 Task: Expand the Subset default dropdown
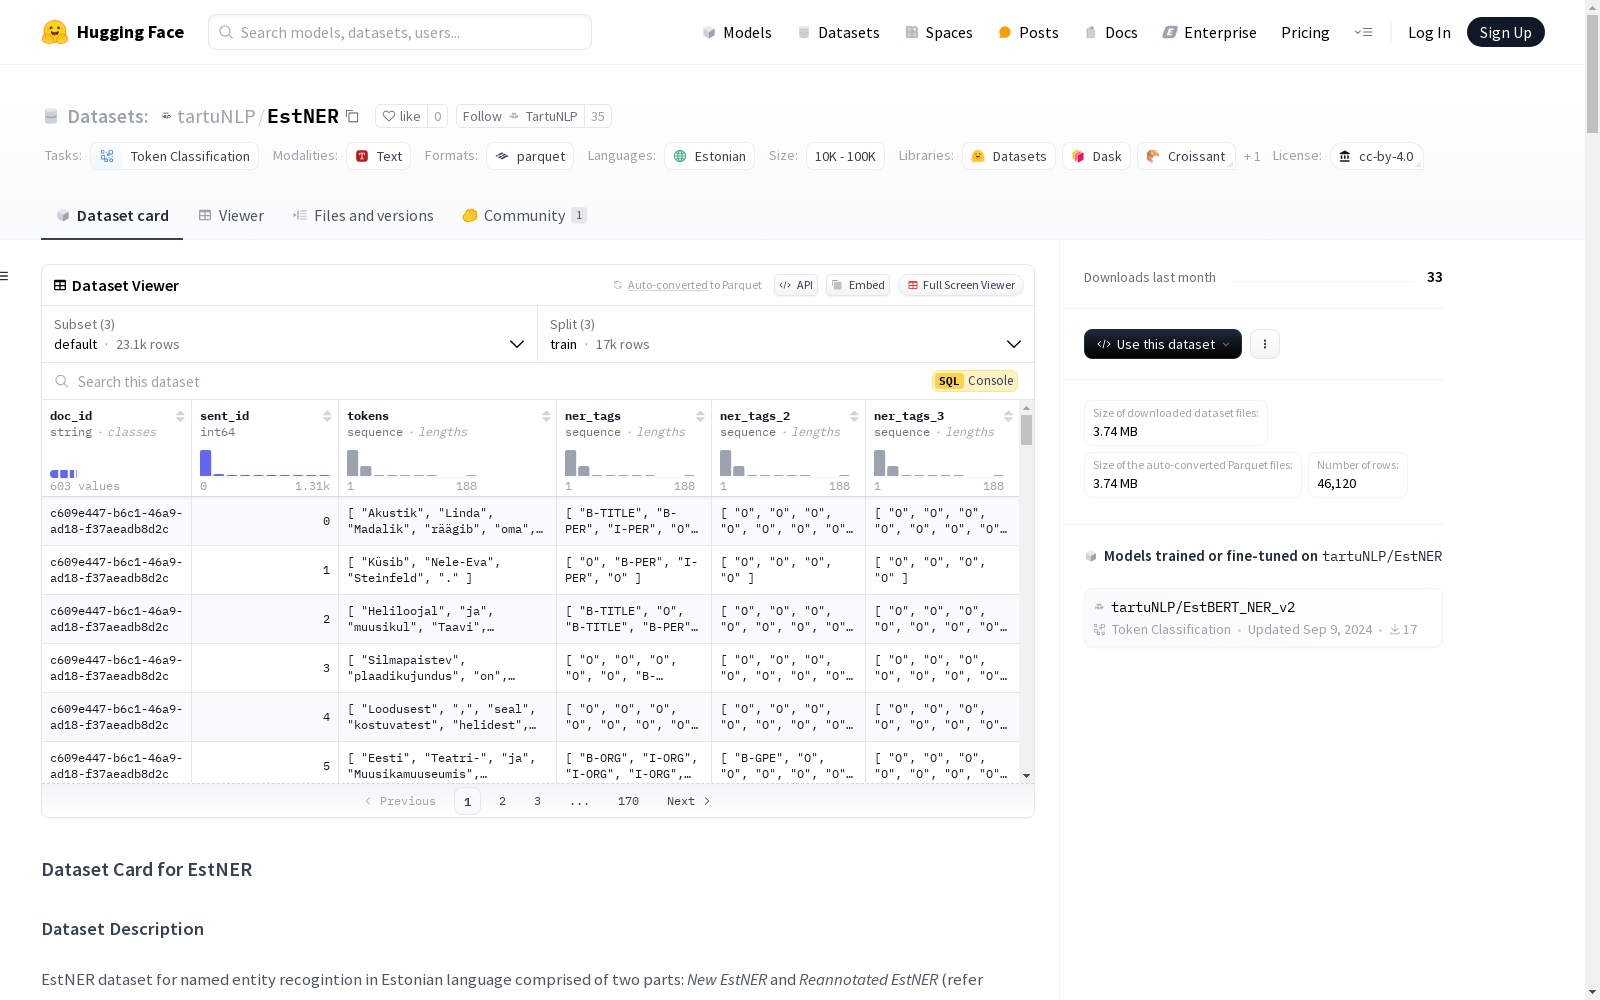tap(290, 334)
